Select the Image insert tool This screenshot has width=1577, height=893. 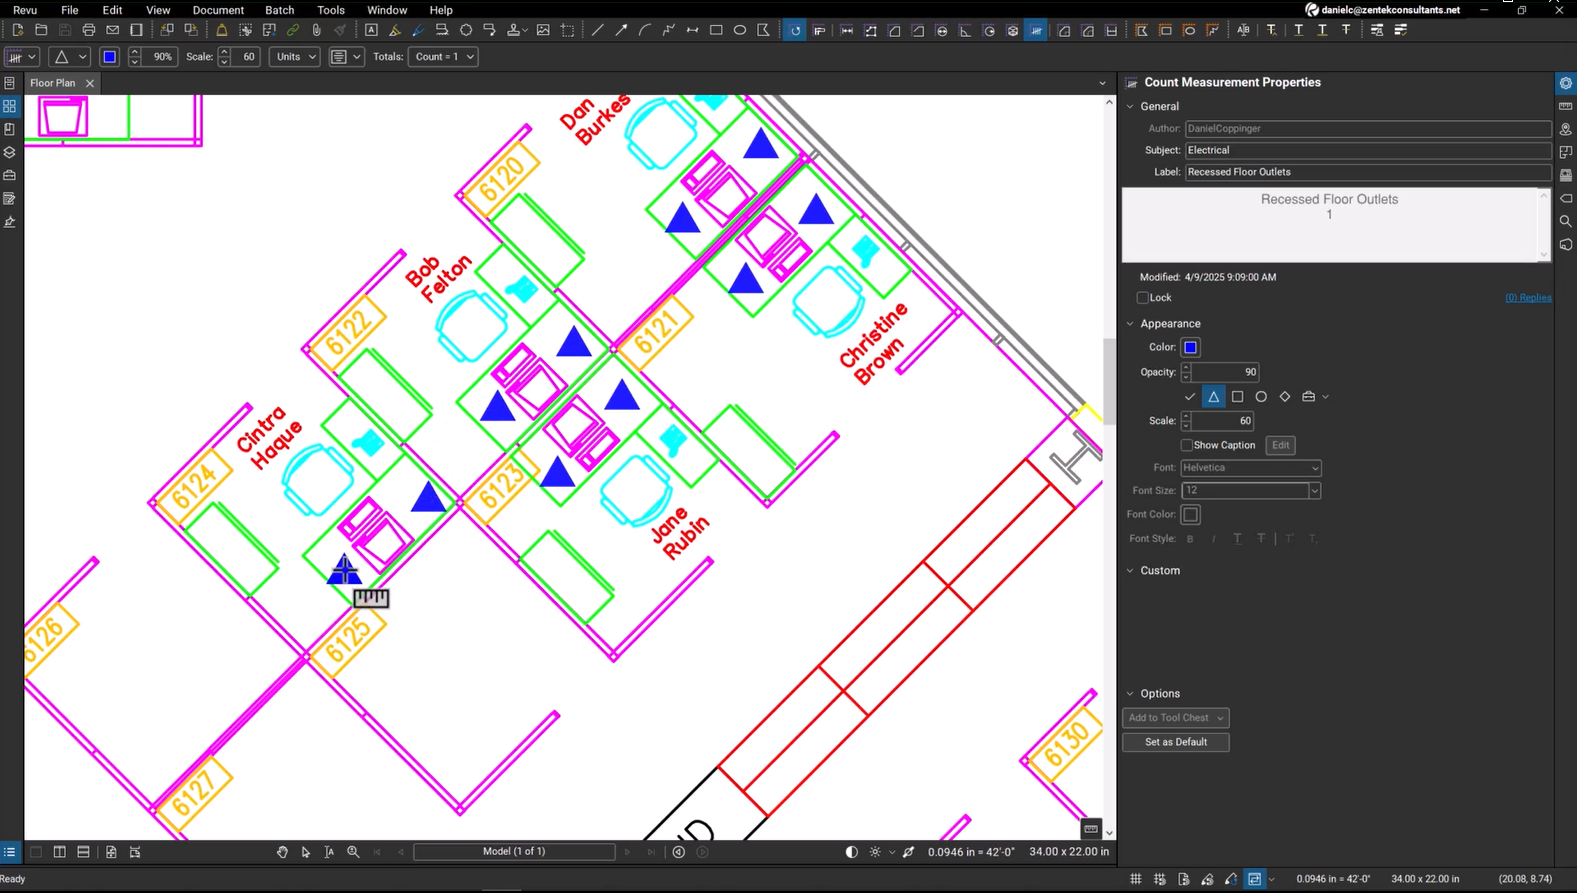click(x=543, y=31)
